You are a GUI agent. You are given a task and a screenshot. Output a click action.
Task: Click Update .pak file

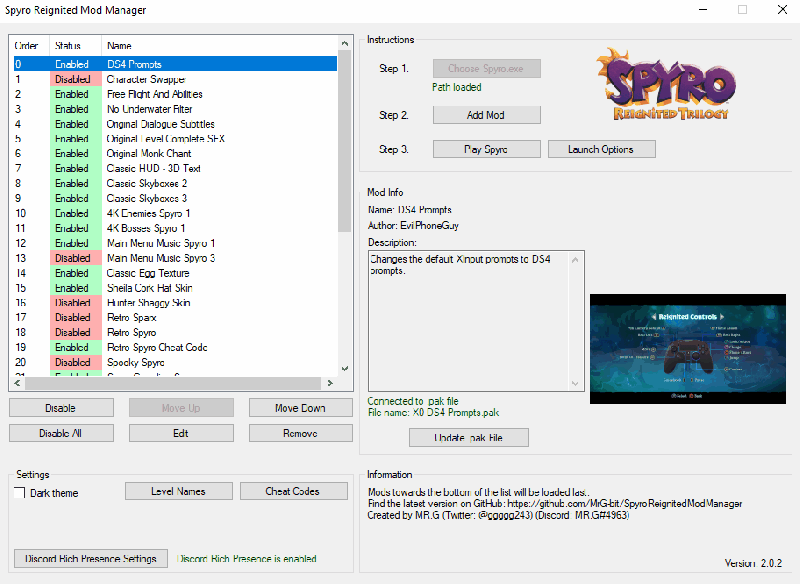pos(468,437)
